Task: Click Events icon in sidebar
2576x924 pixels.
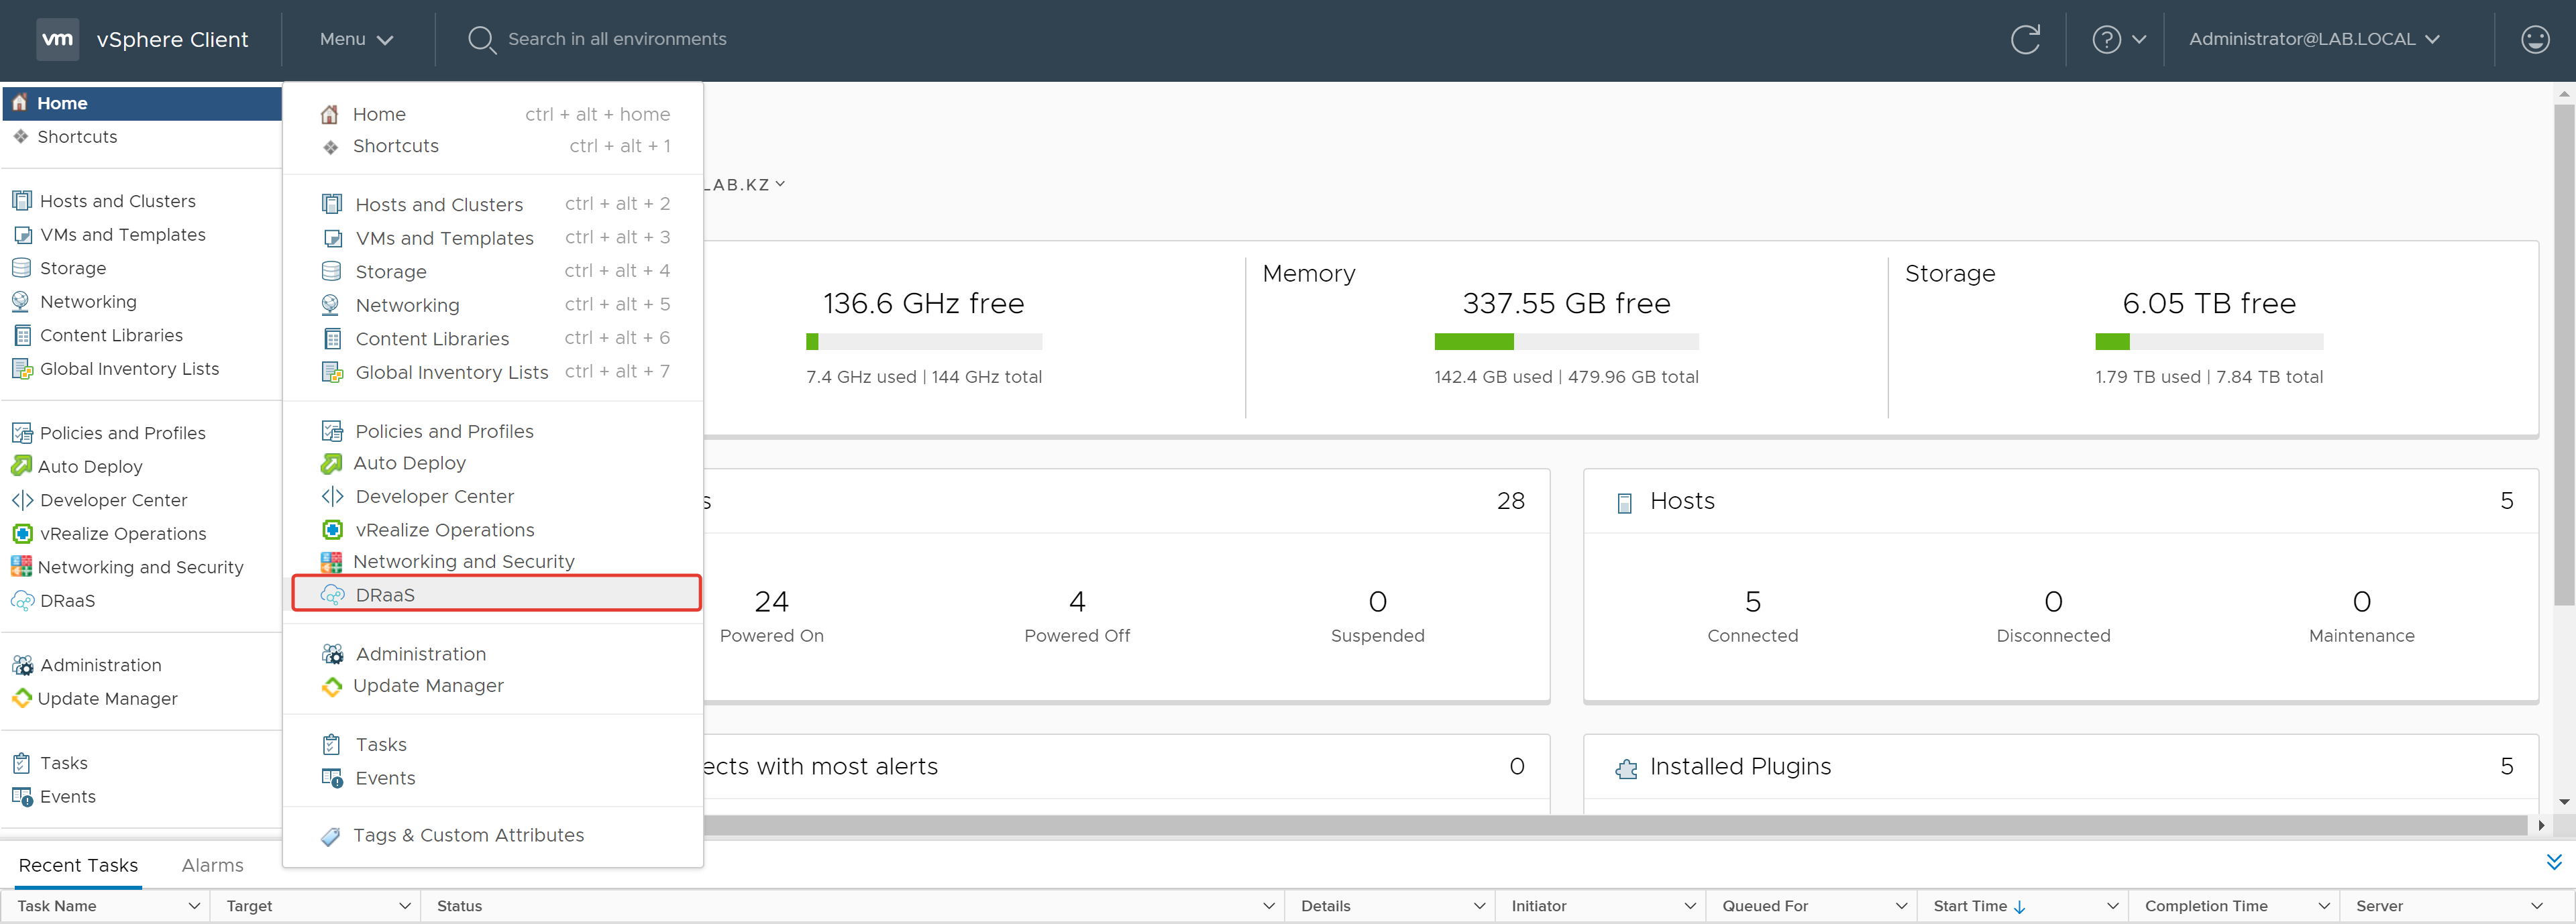Action: pos(22,797)
